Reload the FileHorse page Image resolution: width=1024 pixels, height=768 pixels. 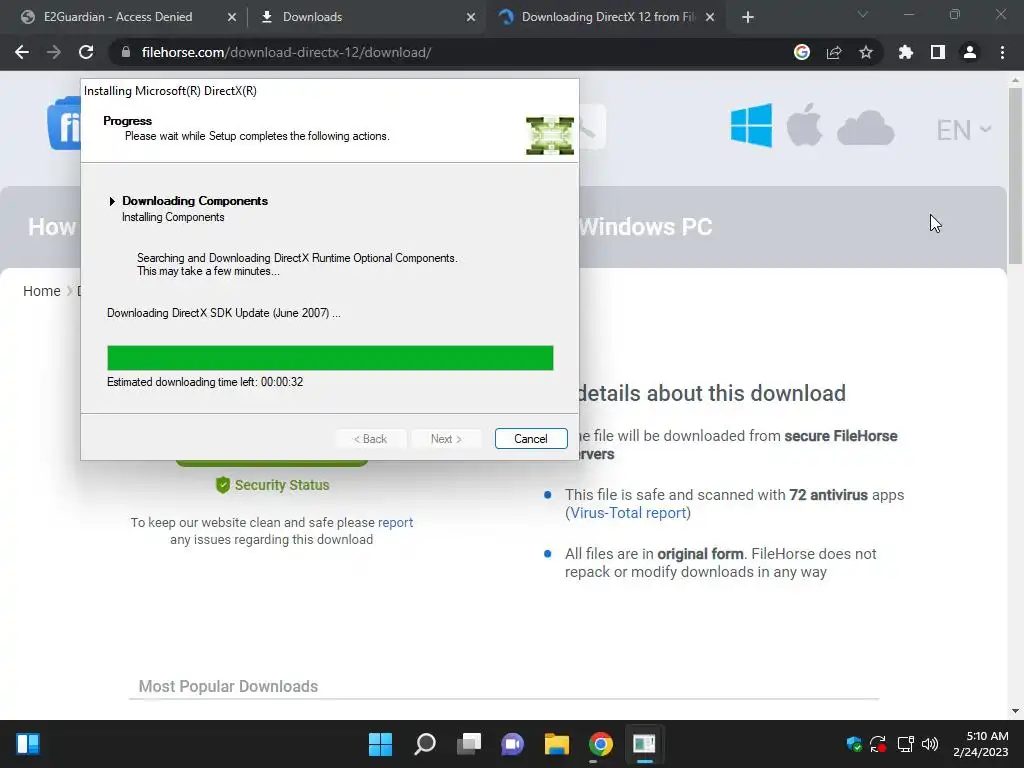[x=86, y=52]
